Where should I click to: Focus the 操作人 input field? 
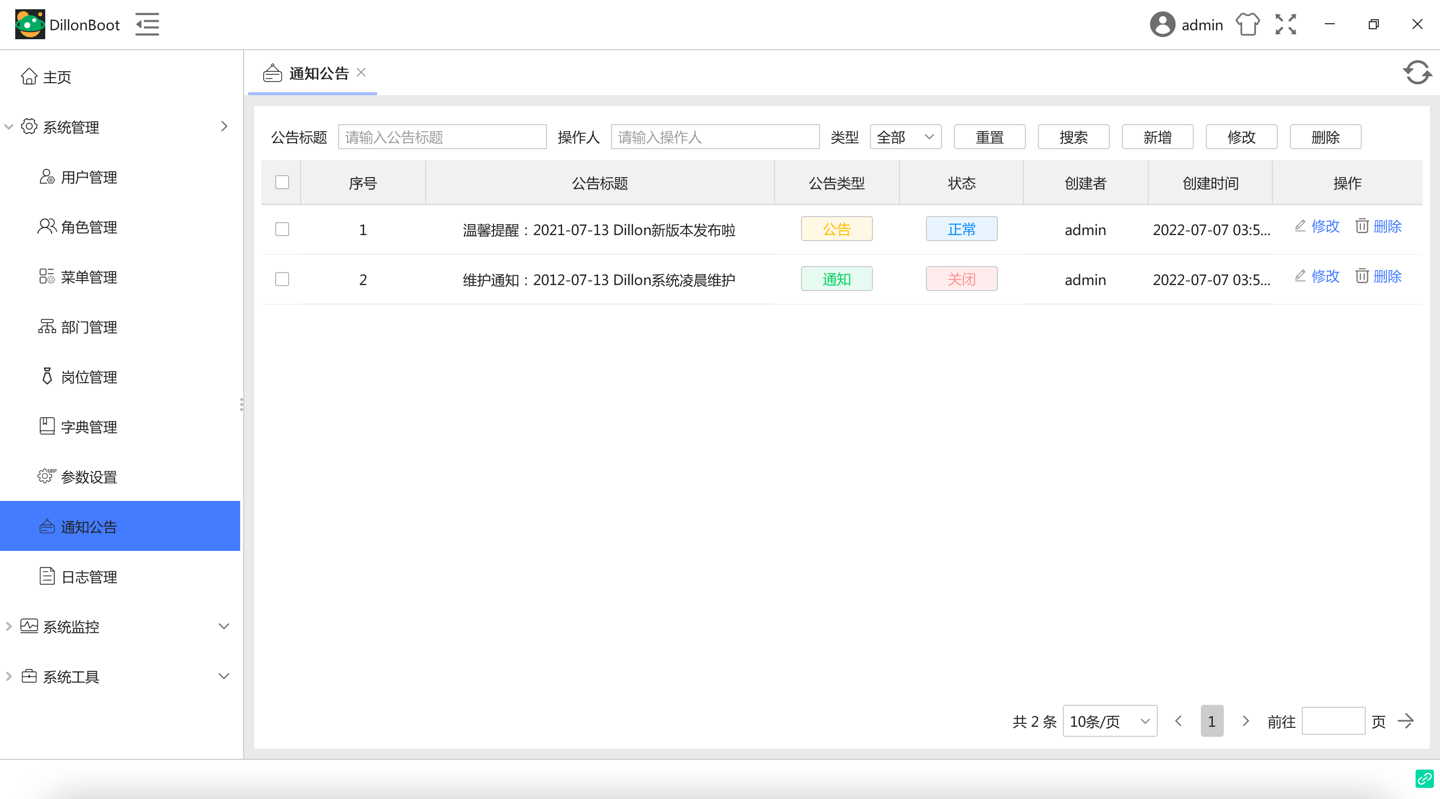click(715, 137)
